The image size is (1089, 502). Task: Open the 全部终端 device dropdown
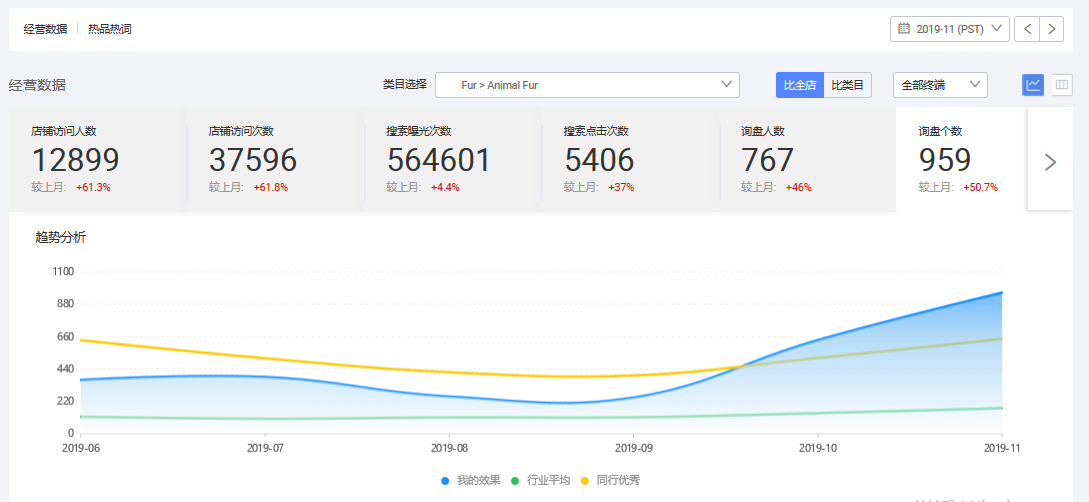tap(940, 85)
